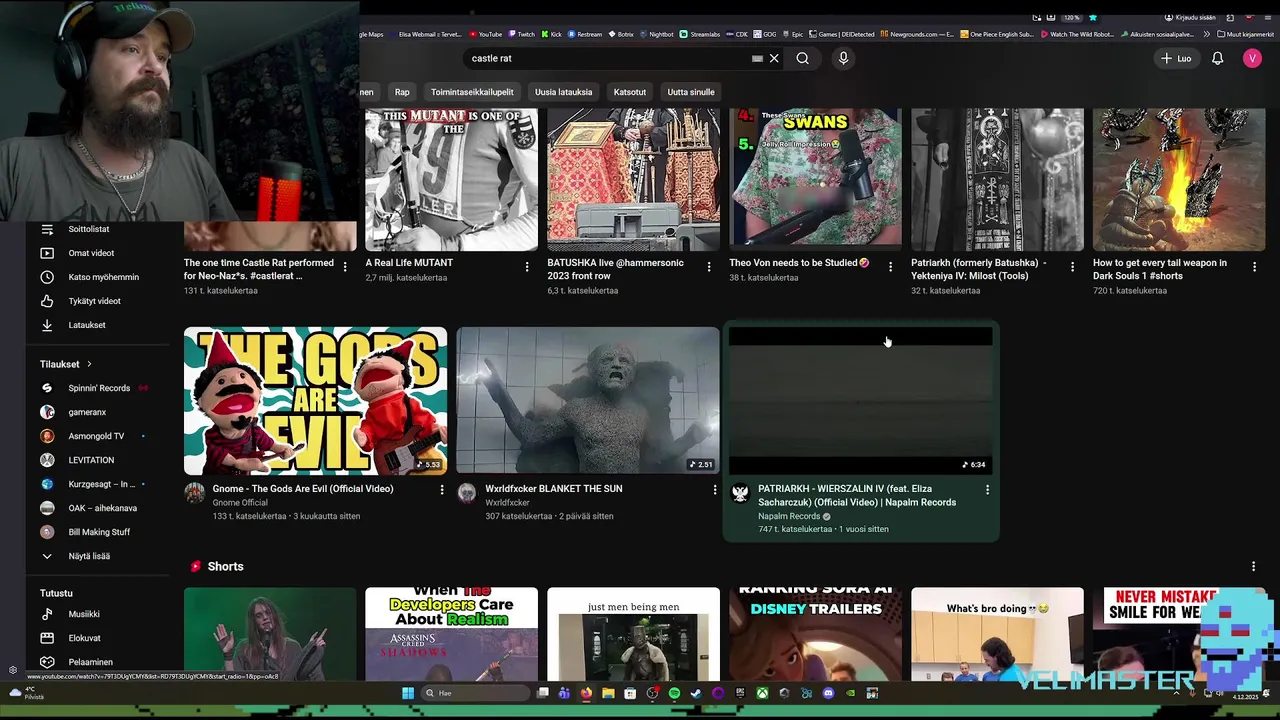The width and height of the screenshot is (1280, 720).
Task: Open options for A Real Life MUTANT
Action: 527,267
